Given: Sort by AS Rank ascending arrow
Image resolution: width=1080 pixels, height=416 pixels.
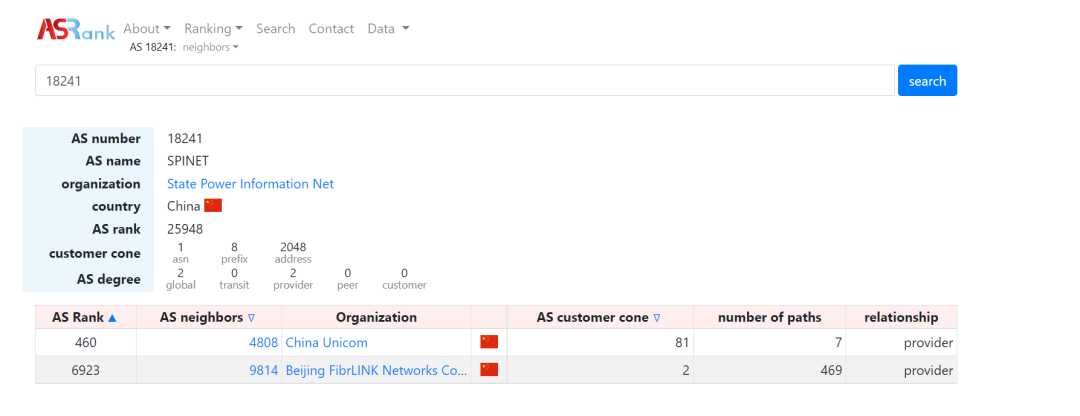Looking at the screenshot, I should pyautogui.click(x=113, y=318).
